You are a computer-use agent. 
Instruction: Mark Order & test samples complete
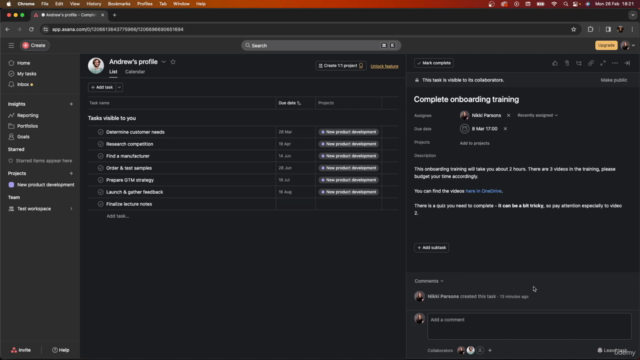[100, 168]
